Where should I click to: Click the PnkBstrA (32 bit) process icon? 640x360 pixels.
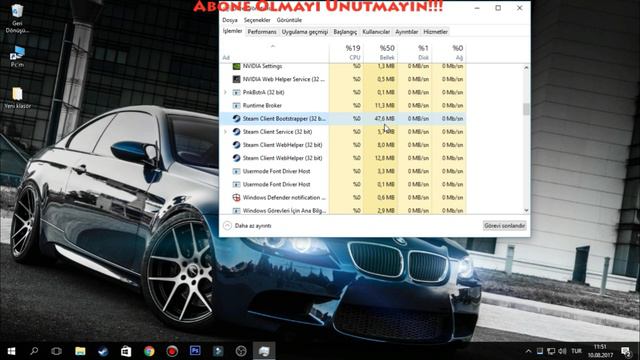pyautogui.click(x=236, y=92)
